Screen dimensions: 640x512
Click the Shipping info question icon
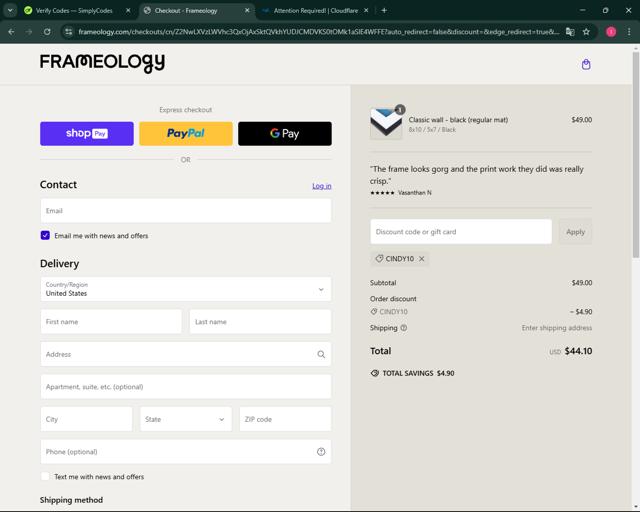pos(404,328)
